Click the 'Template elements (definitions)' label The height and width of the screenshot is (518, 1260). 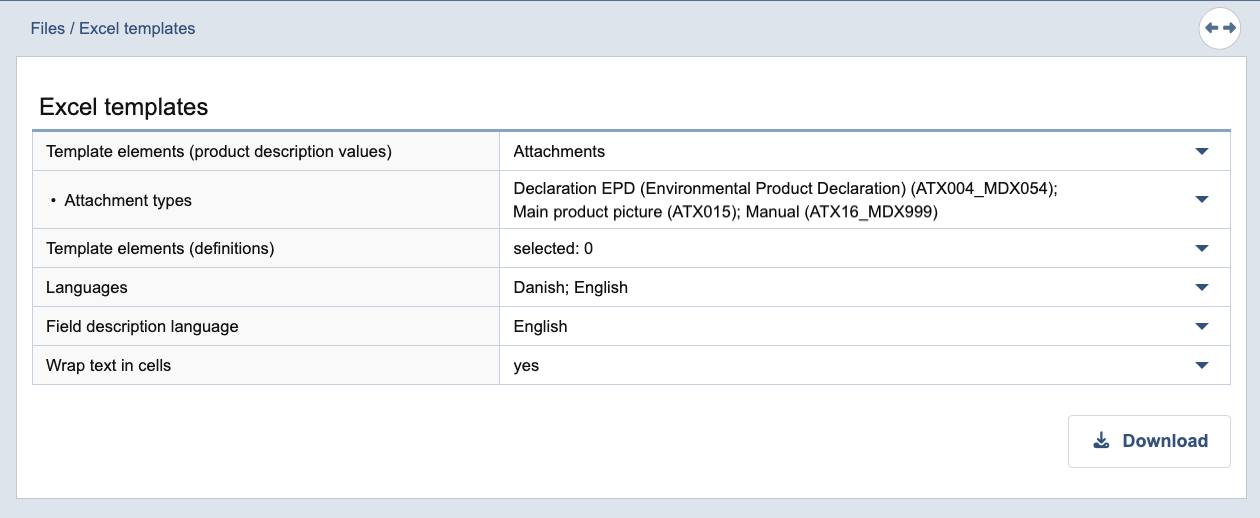tap(160, 248)
